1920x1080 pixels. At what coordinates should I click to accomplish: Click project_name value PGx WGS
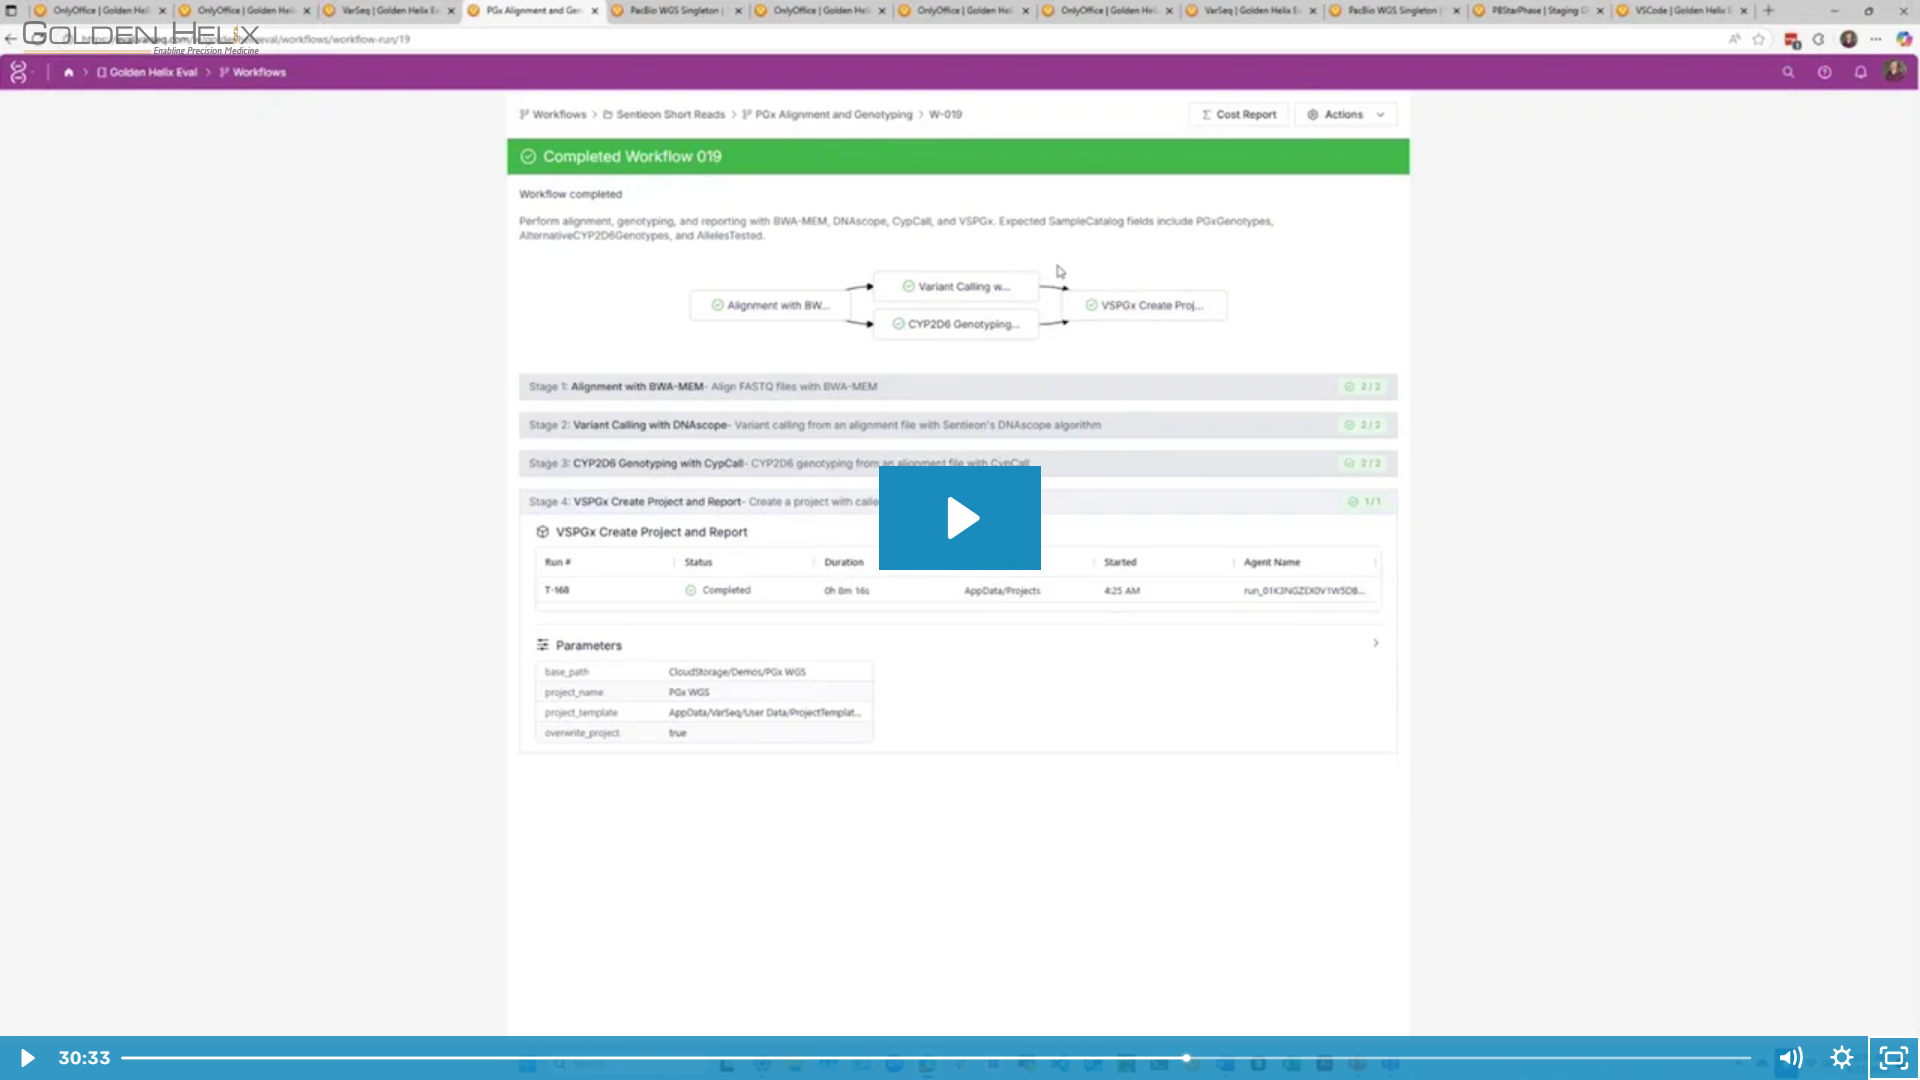pyautogui.click(x=689, y=692)
